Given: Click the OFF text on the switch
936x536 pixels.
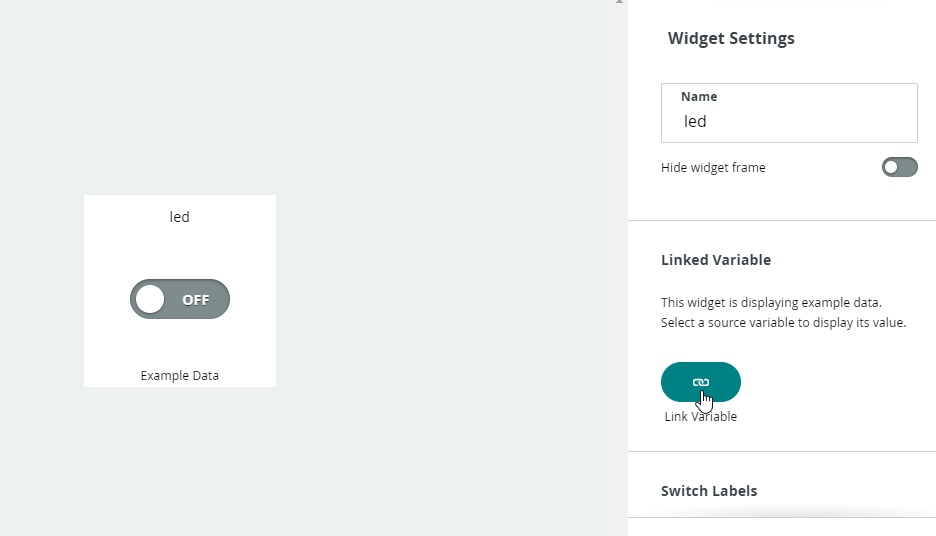Looking at the screenshot, I should click(x=196, y=300).
